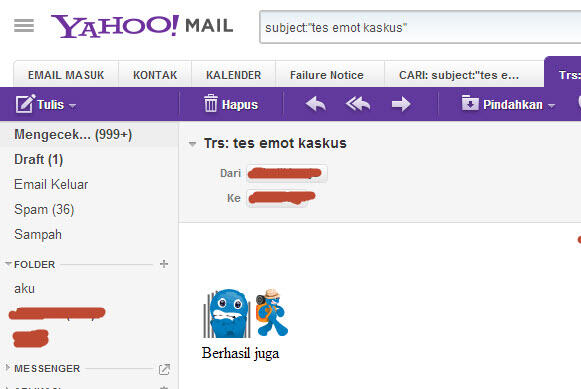Reply all using the double arrow icon

tap(358, 104)
